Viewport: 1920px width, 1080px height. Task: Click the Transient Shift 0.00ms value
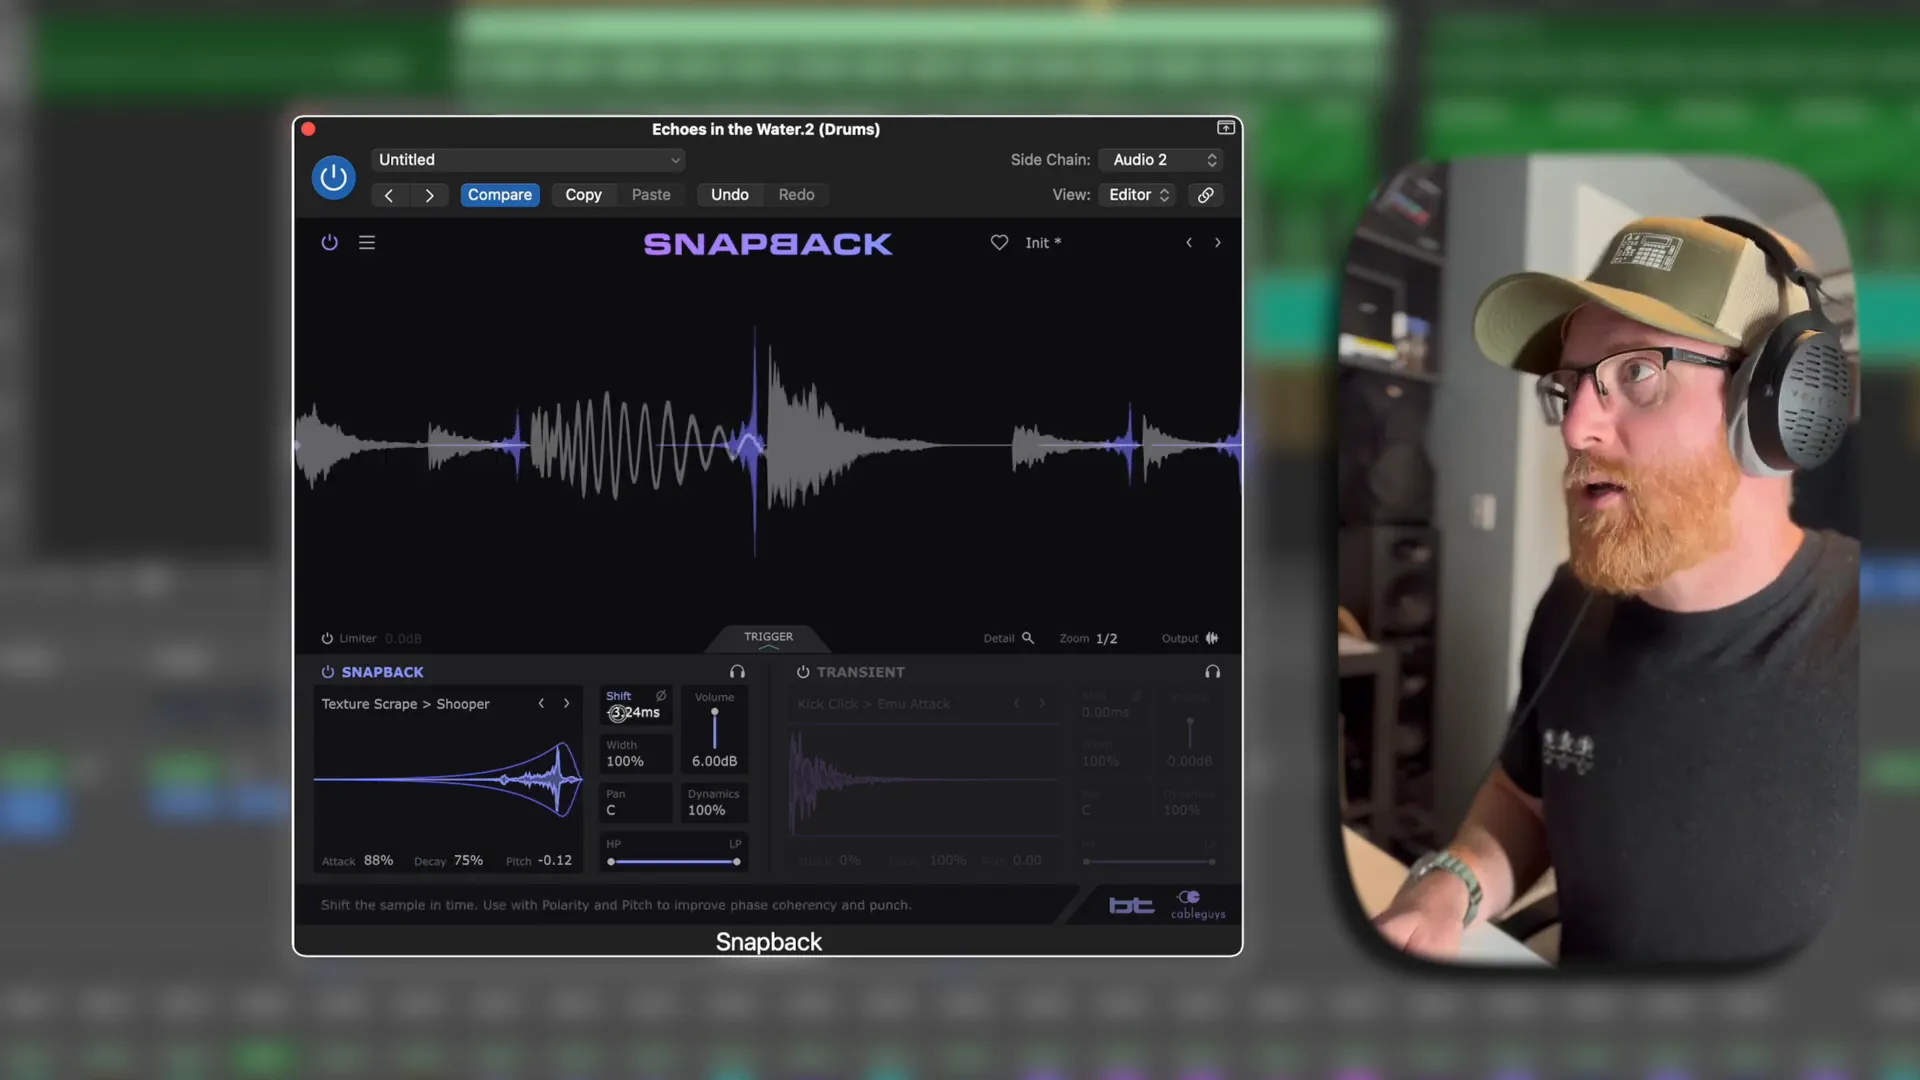pos(1105,713)
